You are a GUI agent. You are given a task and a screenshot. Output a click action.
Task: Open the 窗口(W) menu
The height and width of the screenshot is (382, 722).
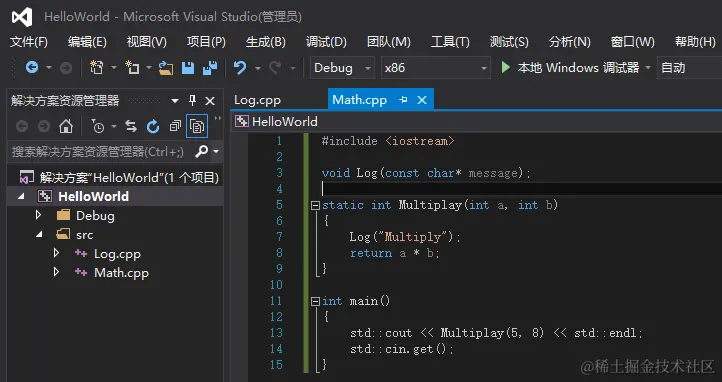(632, 42)
